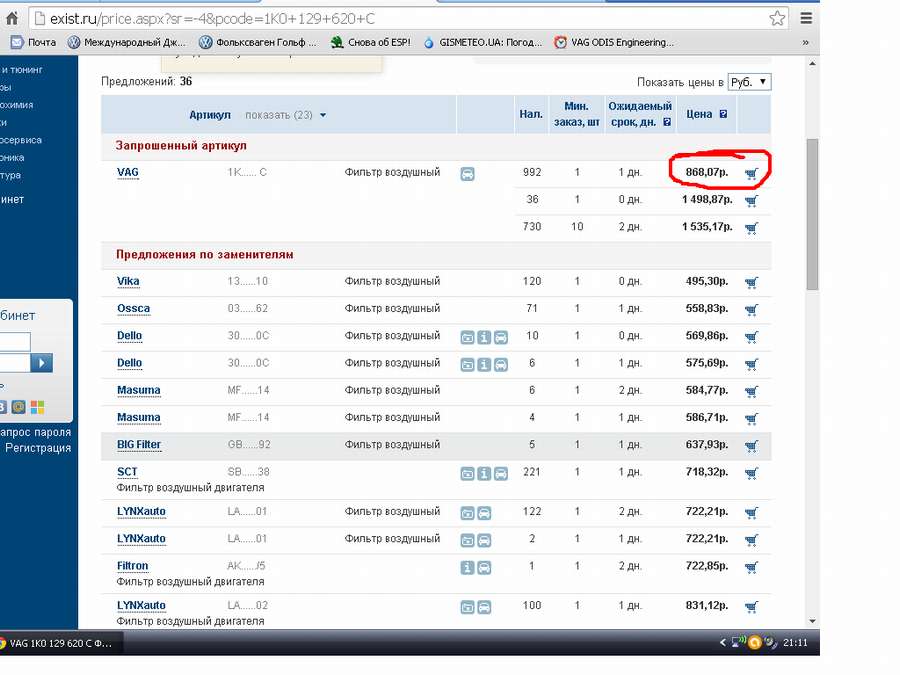900x675 pixels.
Task: Show hidden tray icons with the arrow
Action: click(723, 643)
